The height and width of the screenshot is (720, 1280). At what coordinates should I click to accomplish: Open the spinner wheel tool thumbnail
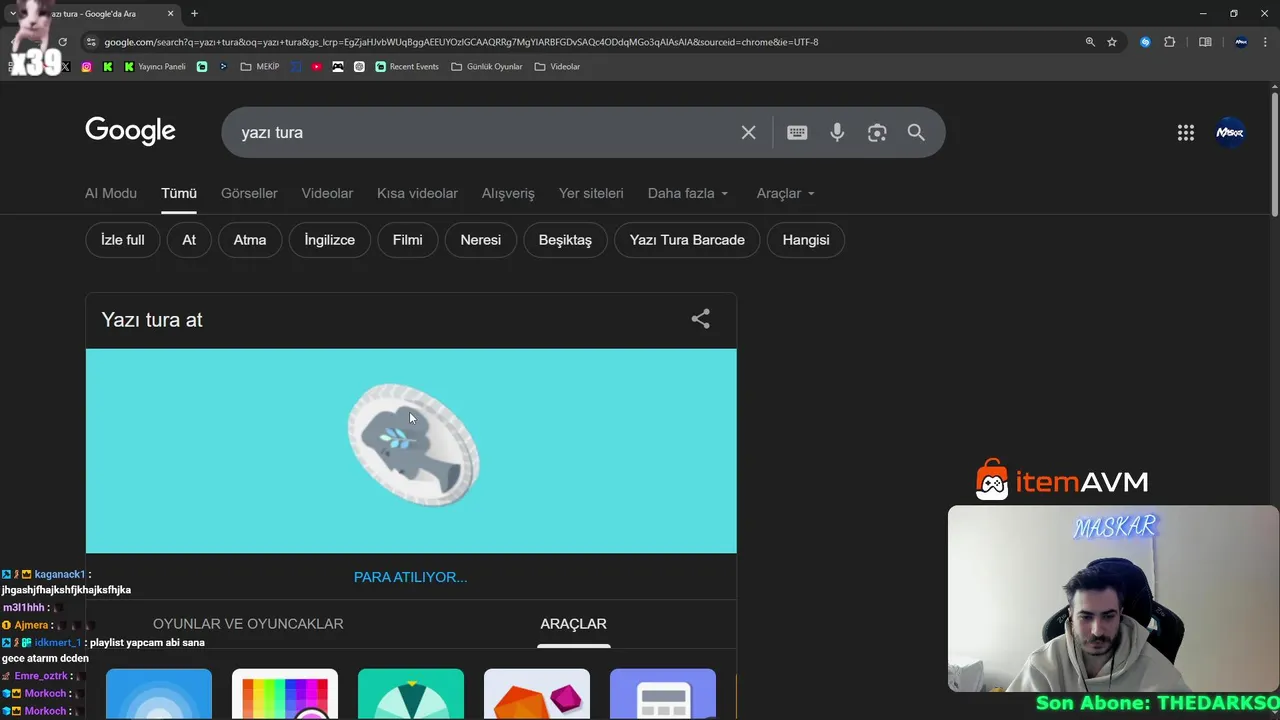tap(411, 694)
